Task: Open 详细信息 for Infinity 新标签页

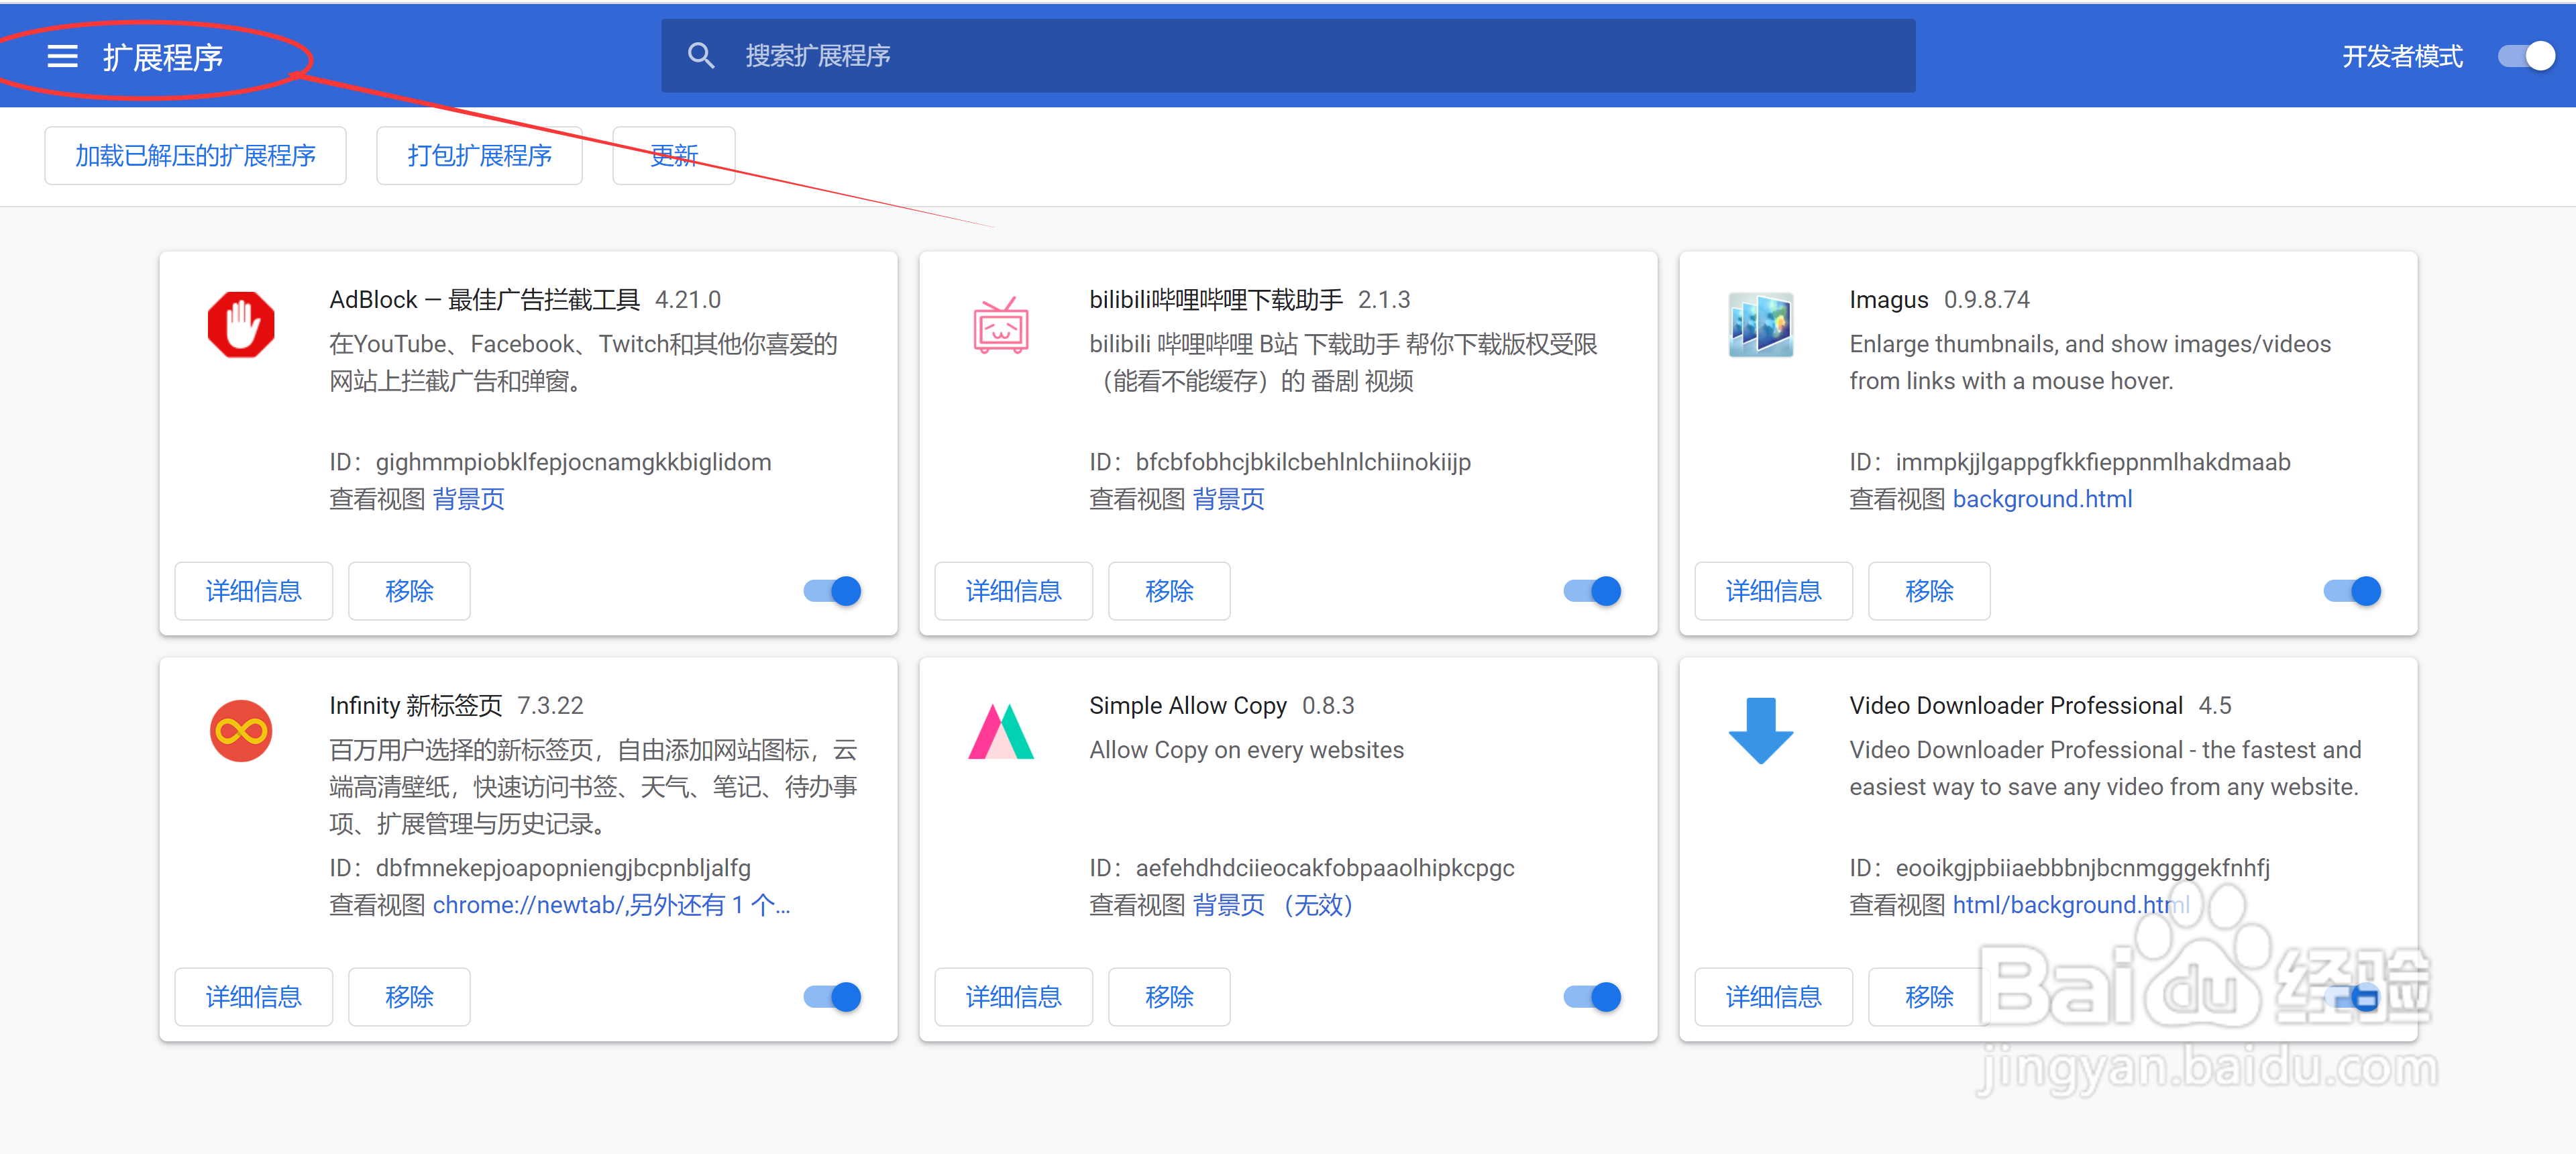Action: point(253,997)
